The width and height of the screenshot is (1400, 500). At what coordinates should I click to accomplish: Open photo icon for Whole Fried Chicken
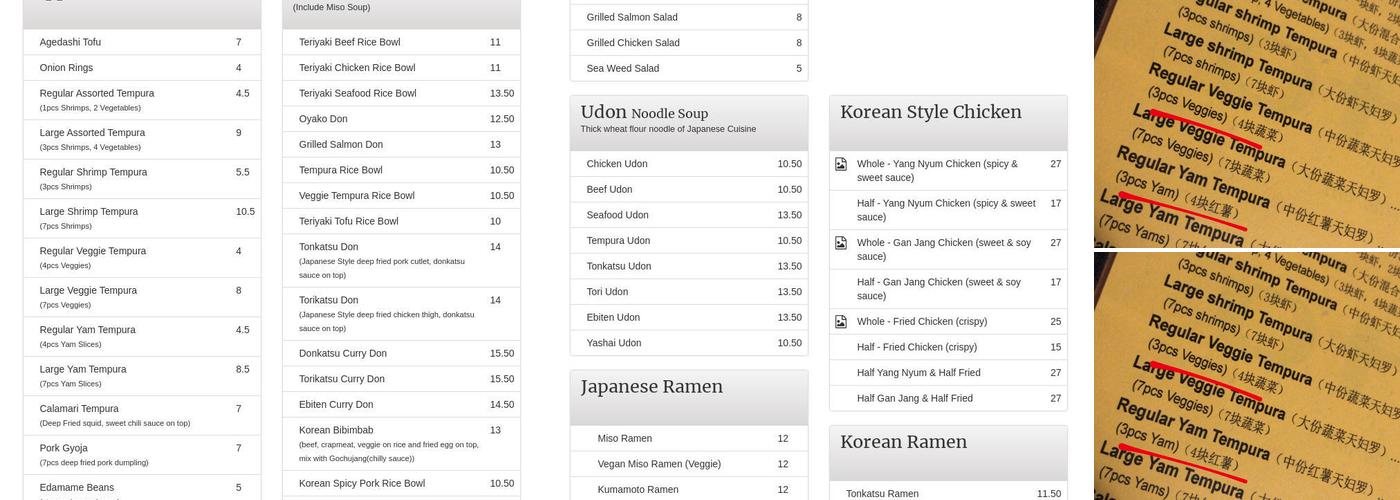click(x=841, y=322)
